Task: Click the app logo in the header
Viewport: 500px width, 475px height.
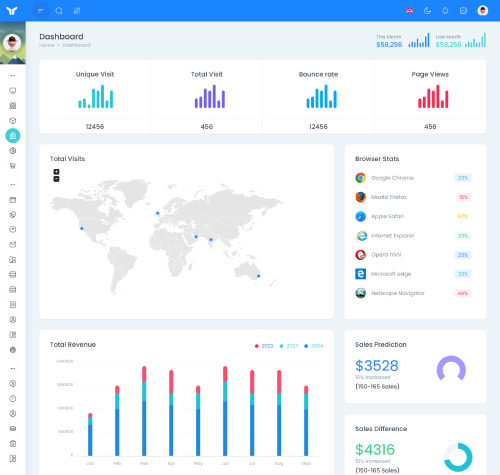Action: [12, 11]
